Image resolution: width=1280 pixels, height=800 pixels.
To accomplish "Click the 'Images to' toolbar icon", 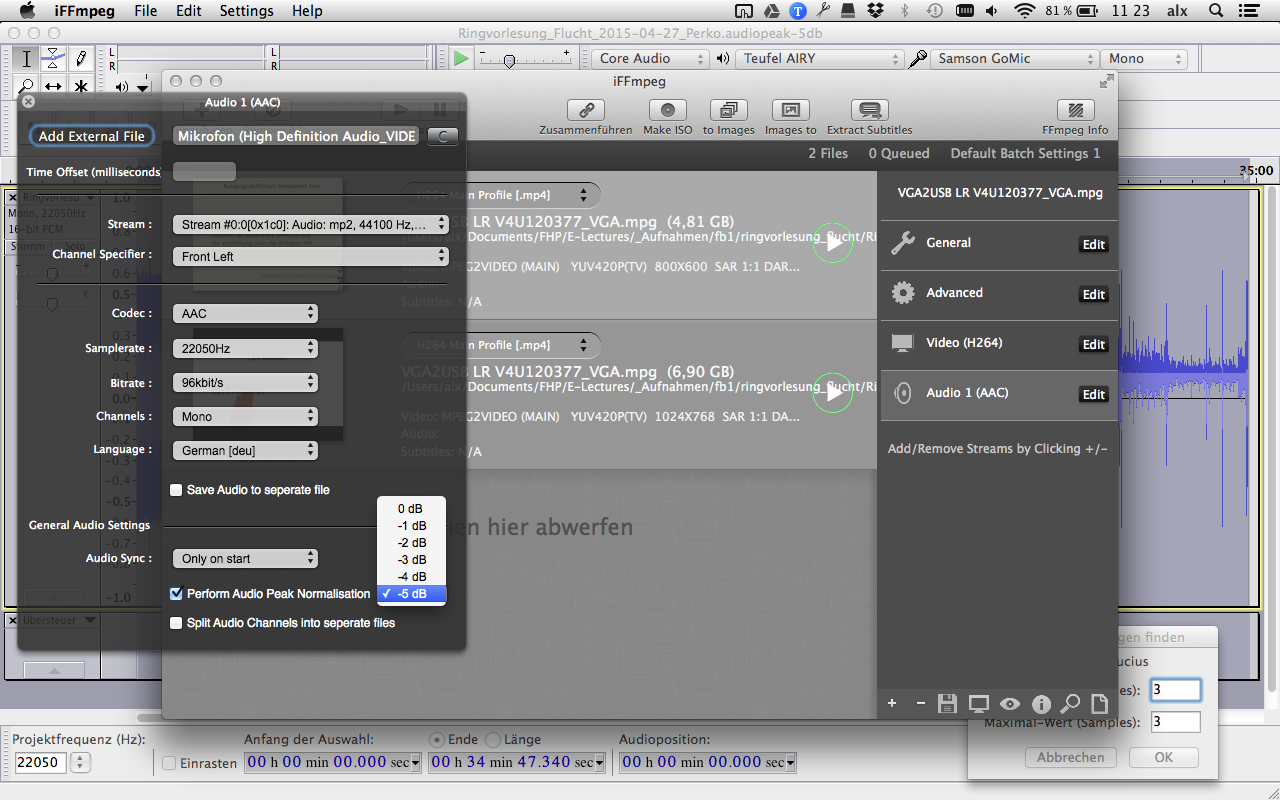I will [x=790, y=110].
